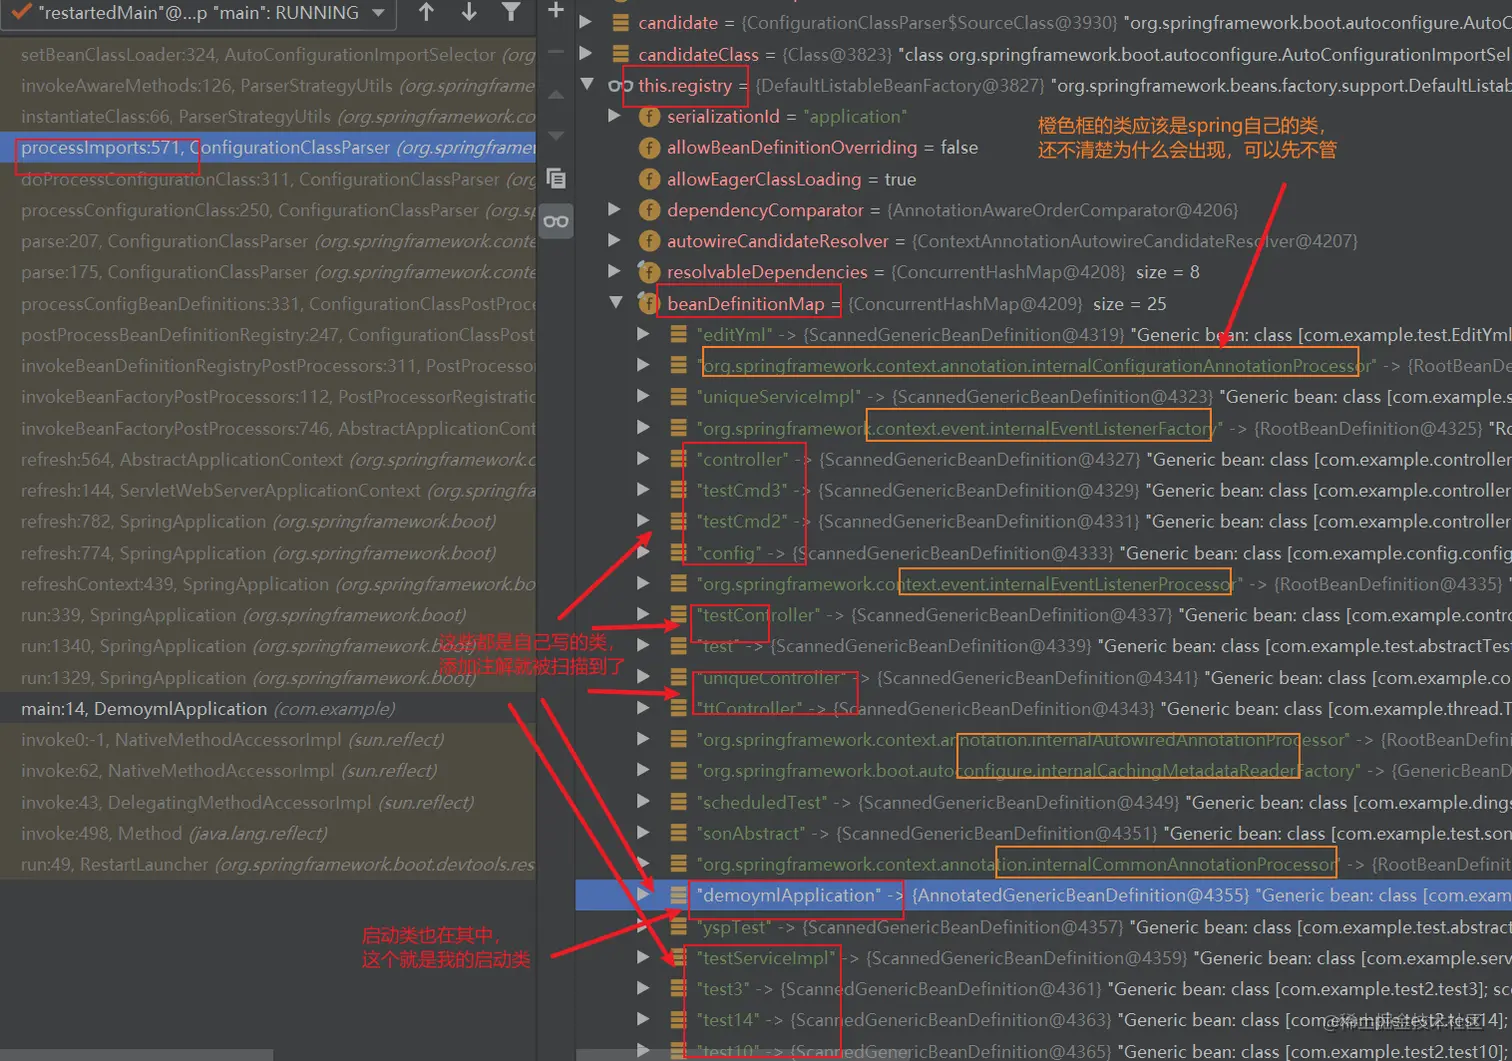Screen dimensions: 1512x1061
Task: Click the frames filter funnel icon
Action: tap(511, 12)
